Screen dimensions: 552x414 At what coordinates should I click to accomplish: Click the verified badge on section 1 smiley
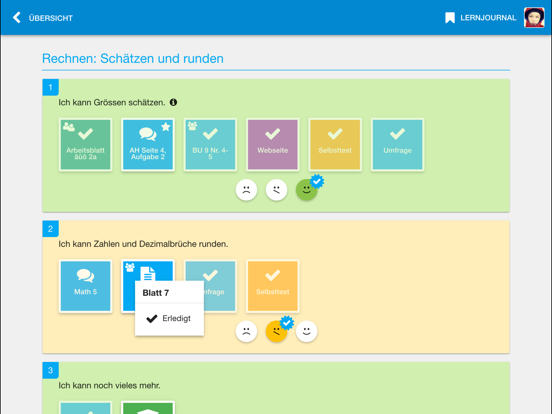pyautogui.click(x=317, y=182)
